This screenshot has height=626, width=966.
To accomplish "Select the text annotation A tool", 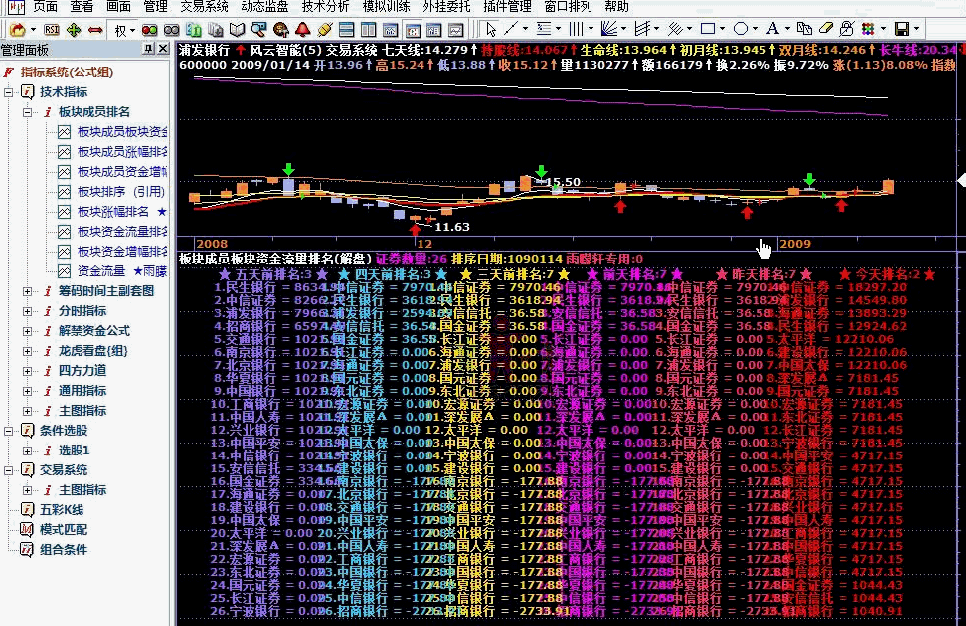I will point(772,28).
